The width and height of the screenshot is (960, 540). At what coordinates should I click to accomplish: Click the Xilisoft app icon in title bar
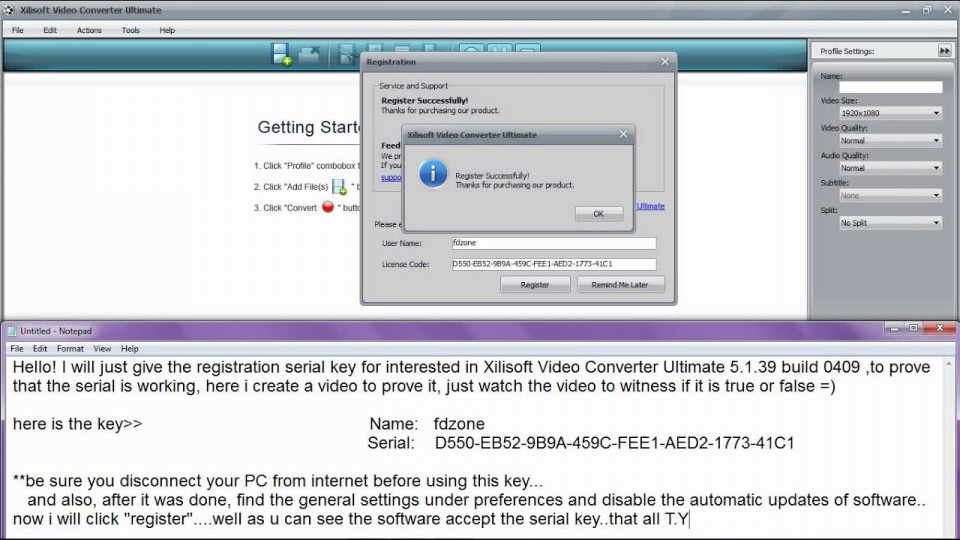tap(9, 10)
